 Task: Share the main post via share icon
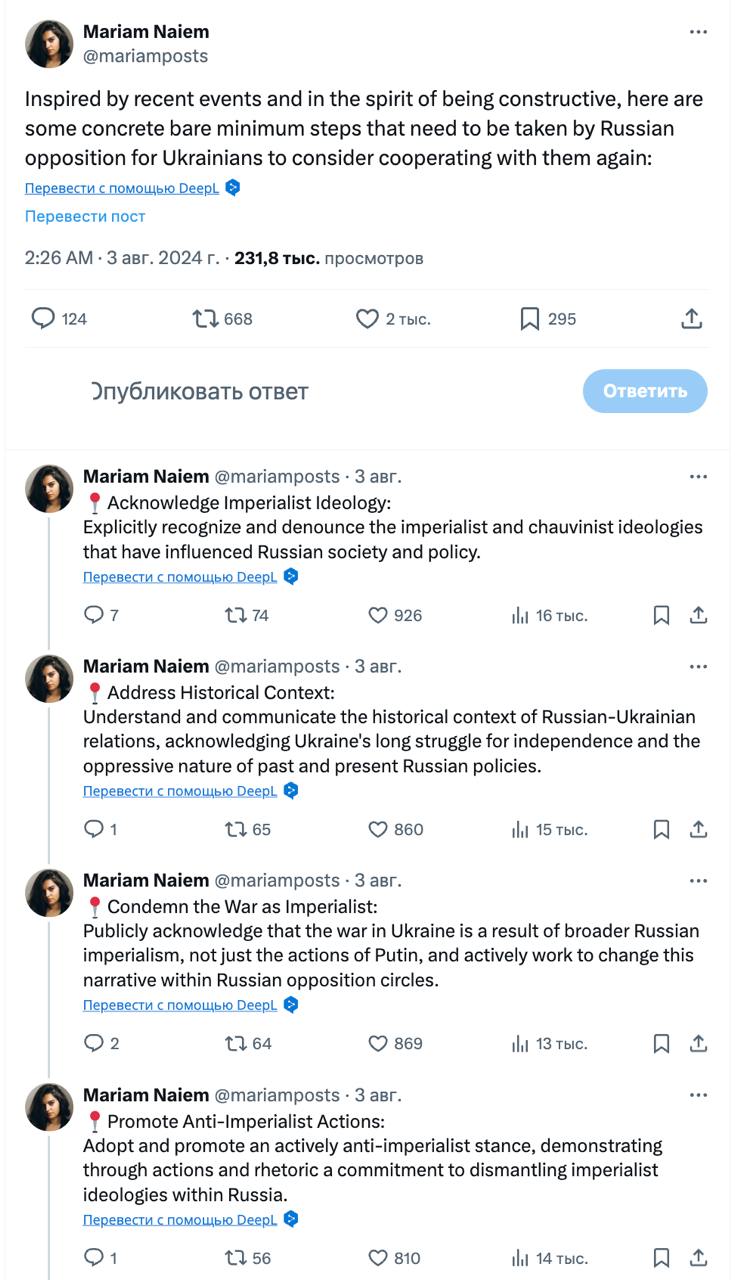point(692,319)
